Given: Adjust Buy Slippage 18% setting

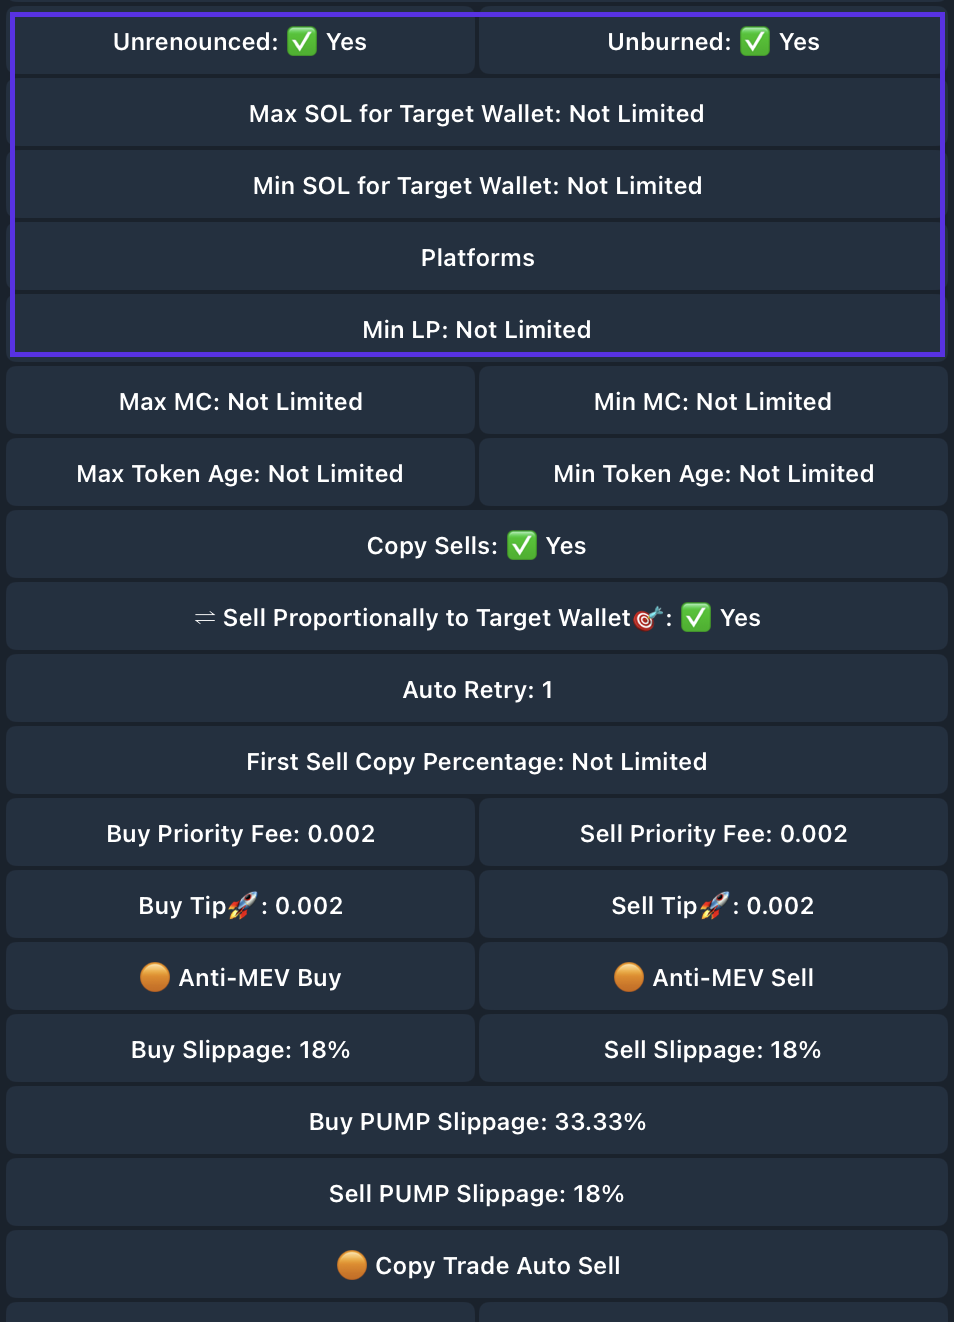Looking at the screenshot, I should tap(240, 1050).
